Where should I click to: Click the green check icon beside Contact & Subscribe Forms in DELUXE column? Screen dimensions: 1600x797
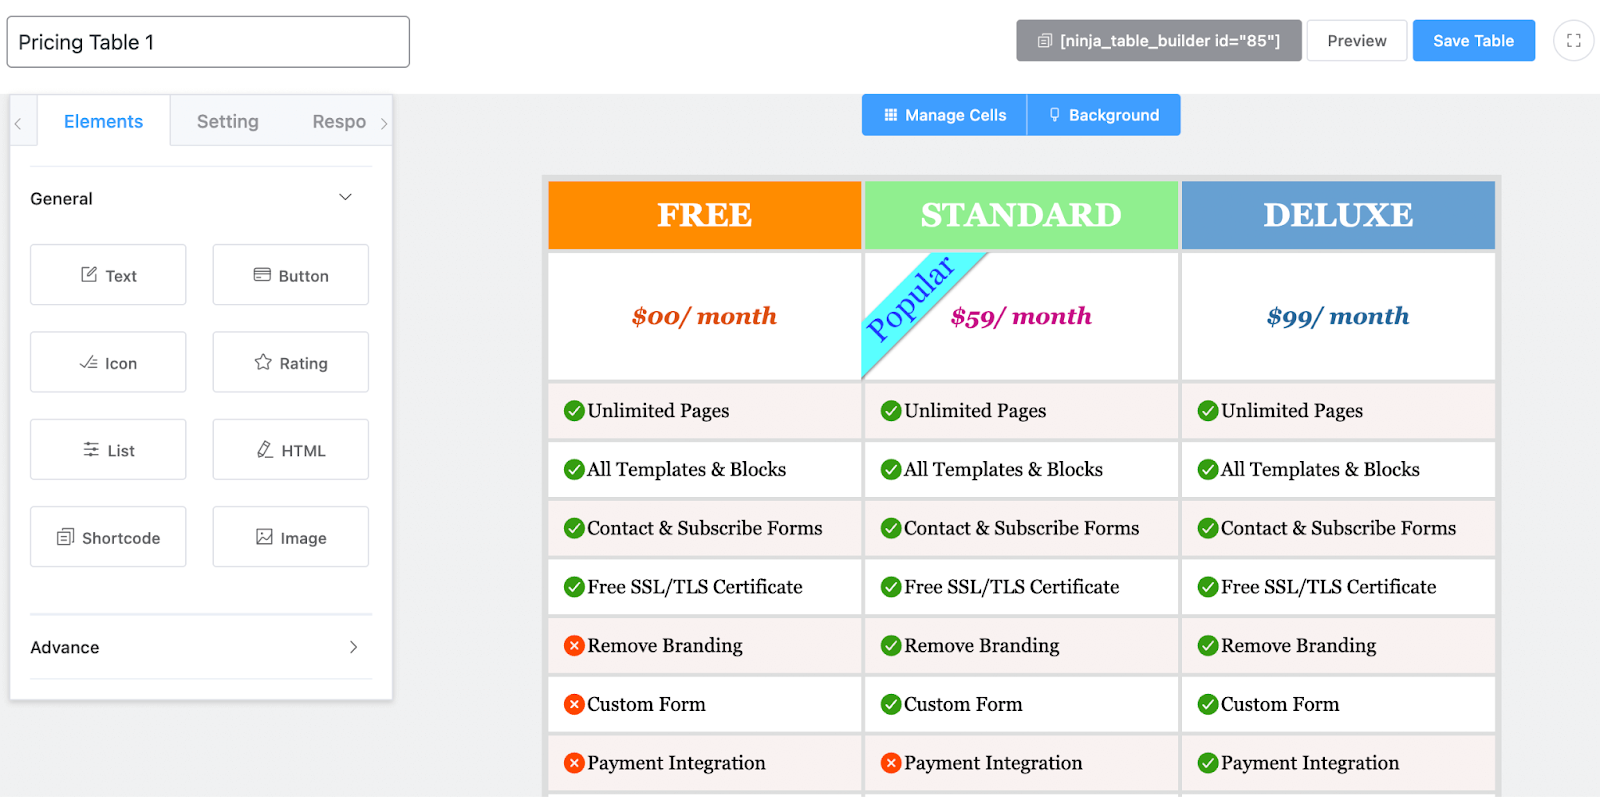pyautogui.click(x=1208, y=529)
